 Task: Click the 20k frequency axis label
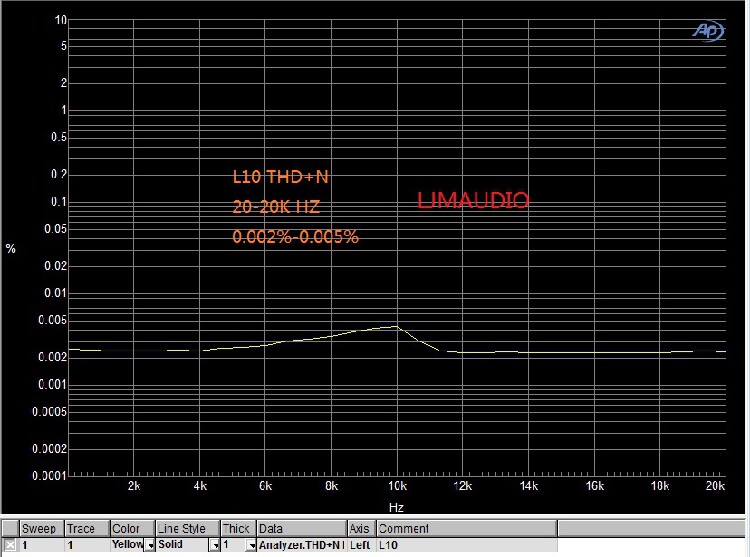pyautogui.click(x=715, y=486)
